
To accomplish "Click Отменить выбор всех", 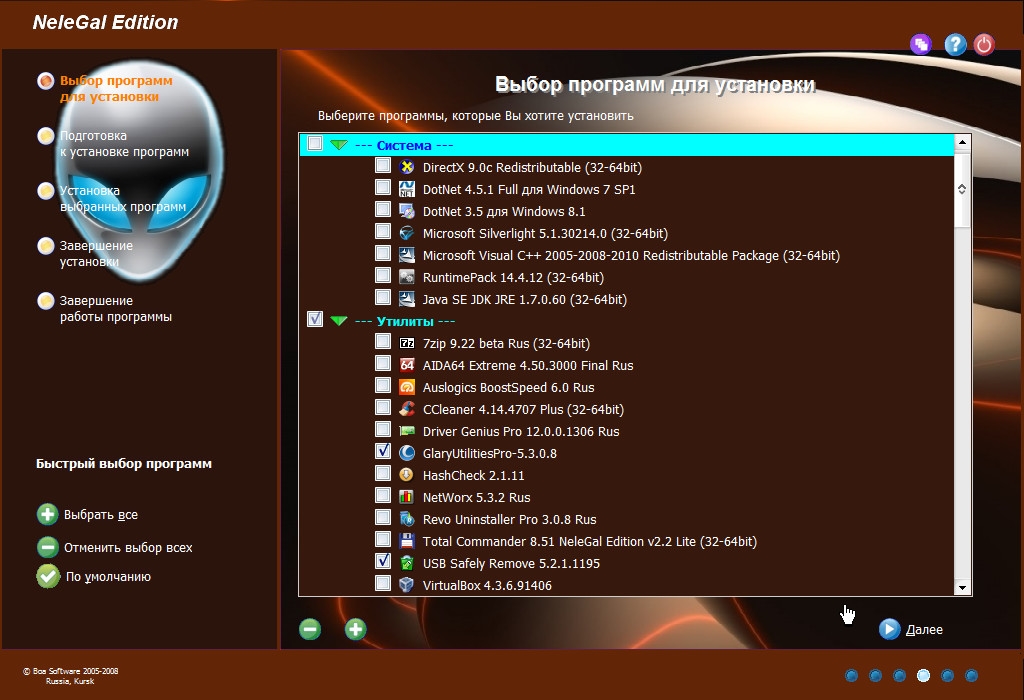I will (127, 547).
